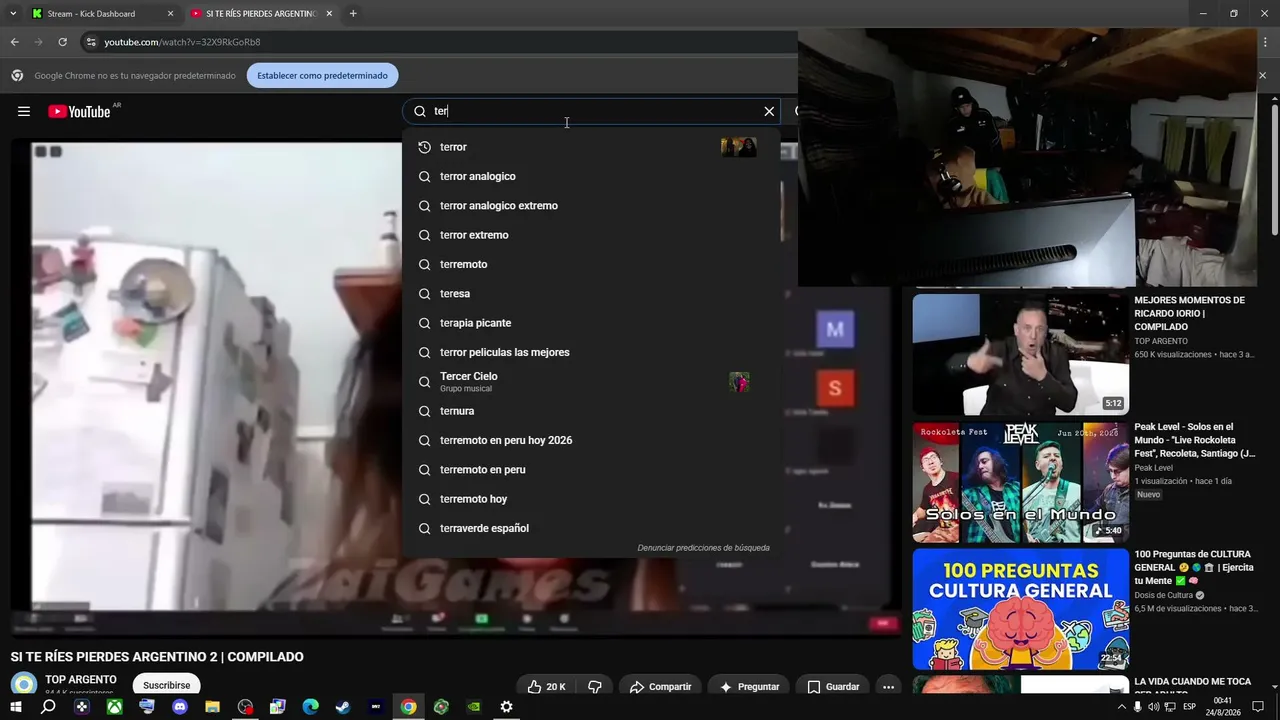Select the "terremoto en peru" suggestion

tap(591, 470)
